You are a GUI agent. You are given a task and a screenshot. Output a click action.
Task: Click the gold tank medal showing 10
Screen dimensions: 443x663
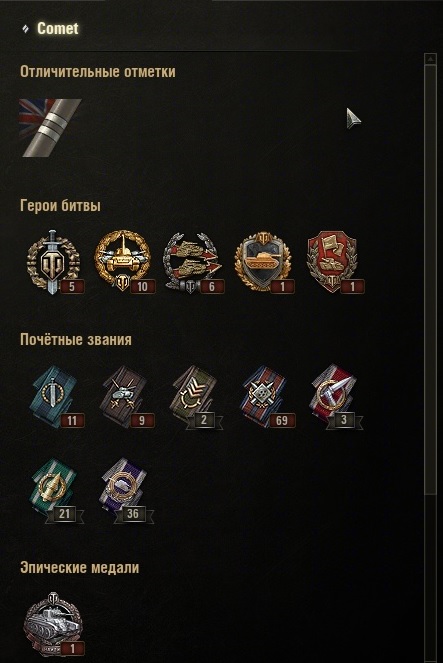[123, 261]
